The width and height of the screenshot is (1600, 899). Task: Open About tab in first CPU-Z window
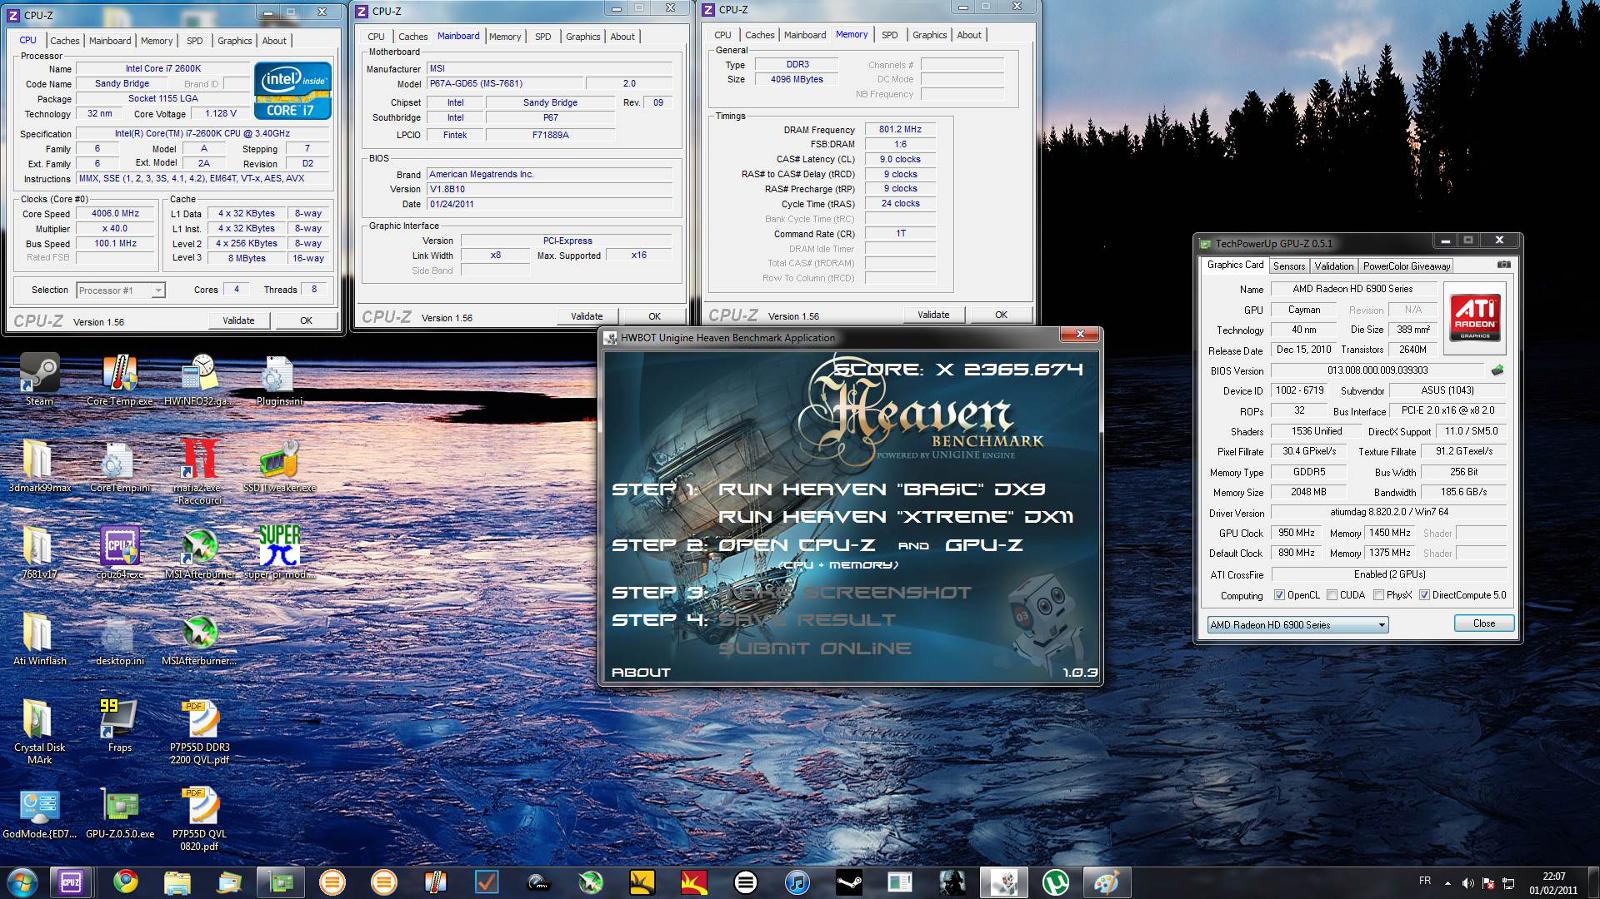(x=274, y=41)
